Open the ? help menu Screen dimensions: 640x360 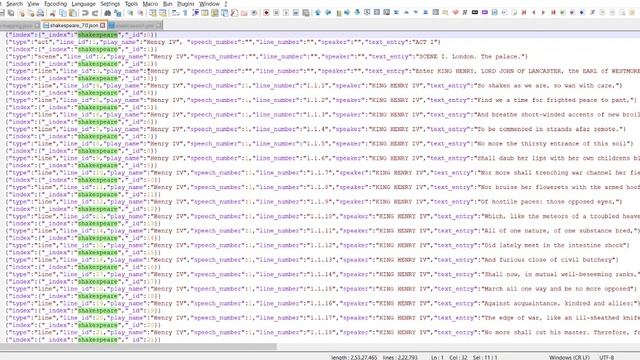(x=226, y=4)
